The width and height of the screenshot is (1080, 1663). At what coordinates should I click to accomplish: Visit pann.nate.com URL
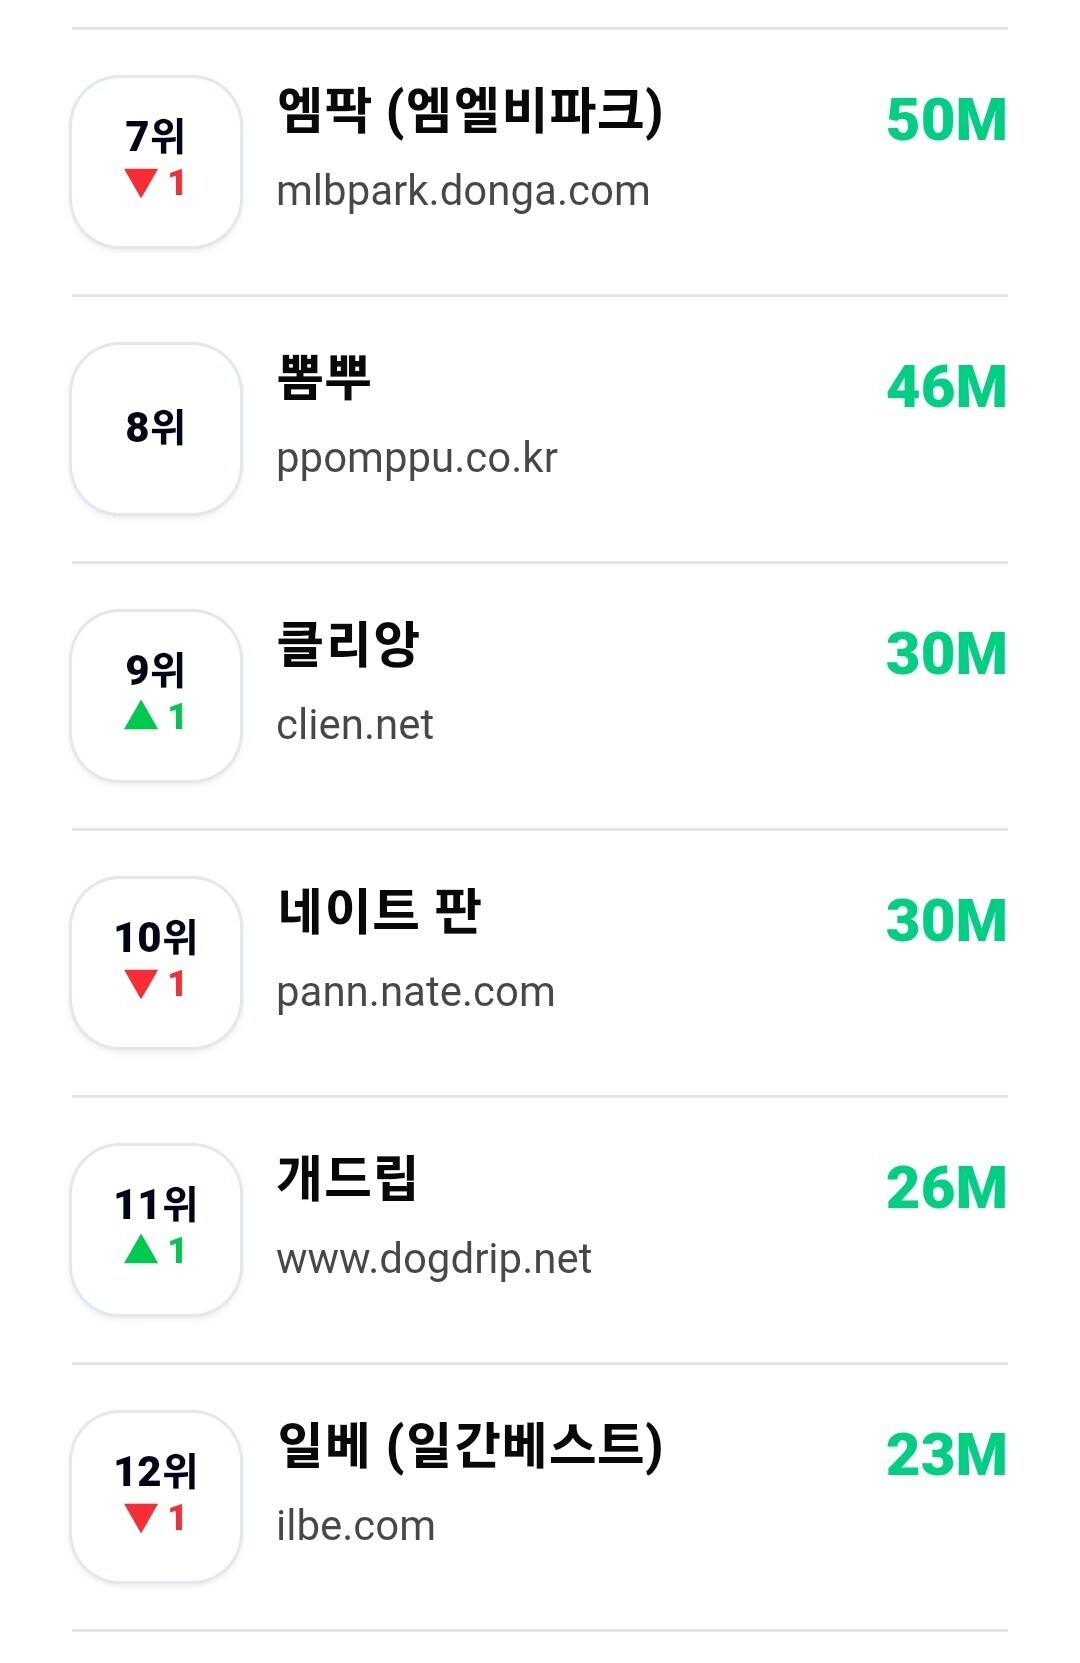coord(416,993)
